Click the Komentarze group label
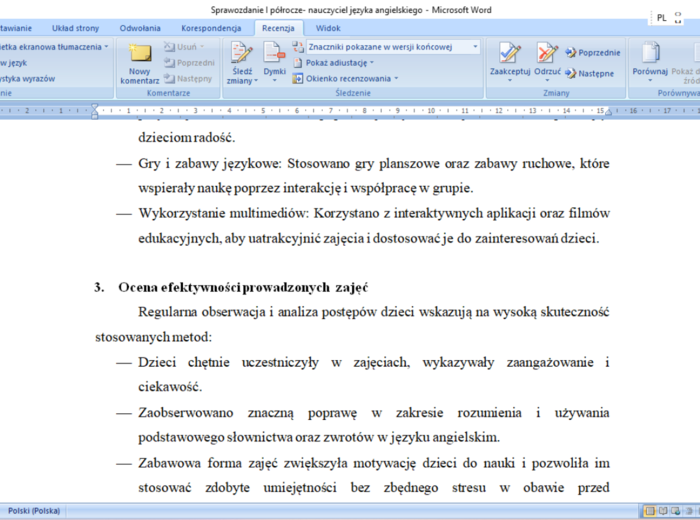 click(168, 93)
